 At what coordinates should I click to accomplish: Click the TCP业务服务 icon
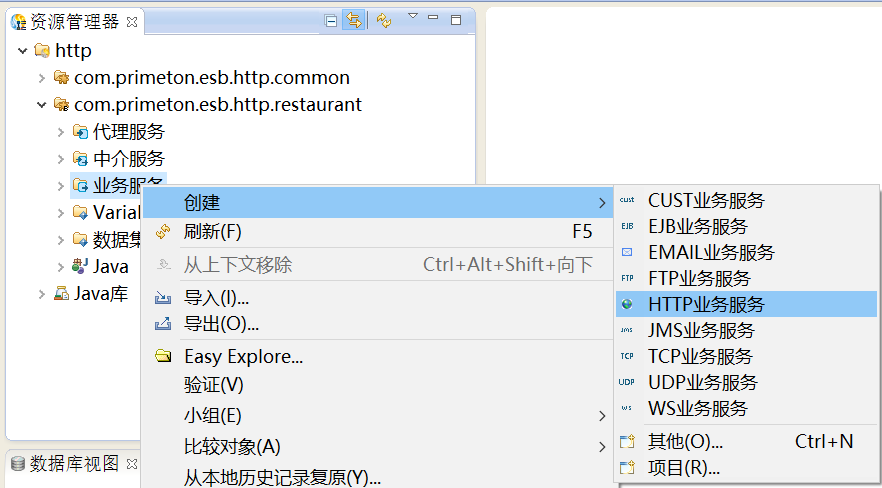(x=627, y=356)
